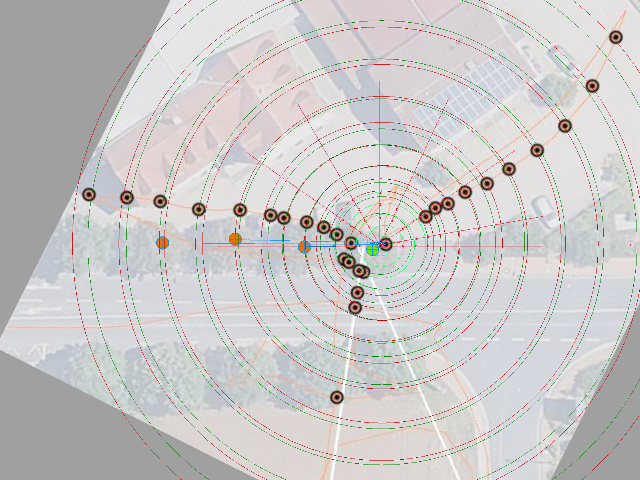Click the third ring marker from left
Image resolution: width=640 pixels, height=480 pixels.
(160, 201)
